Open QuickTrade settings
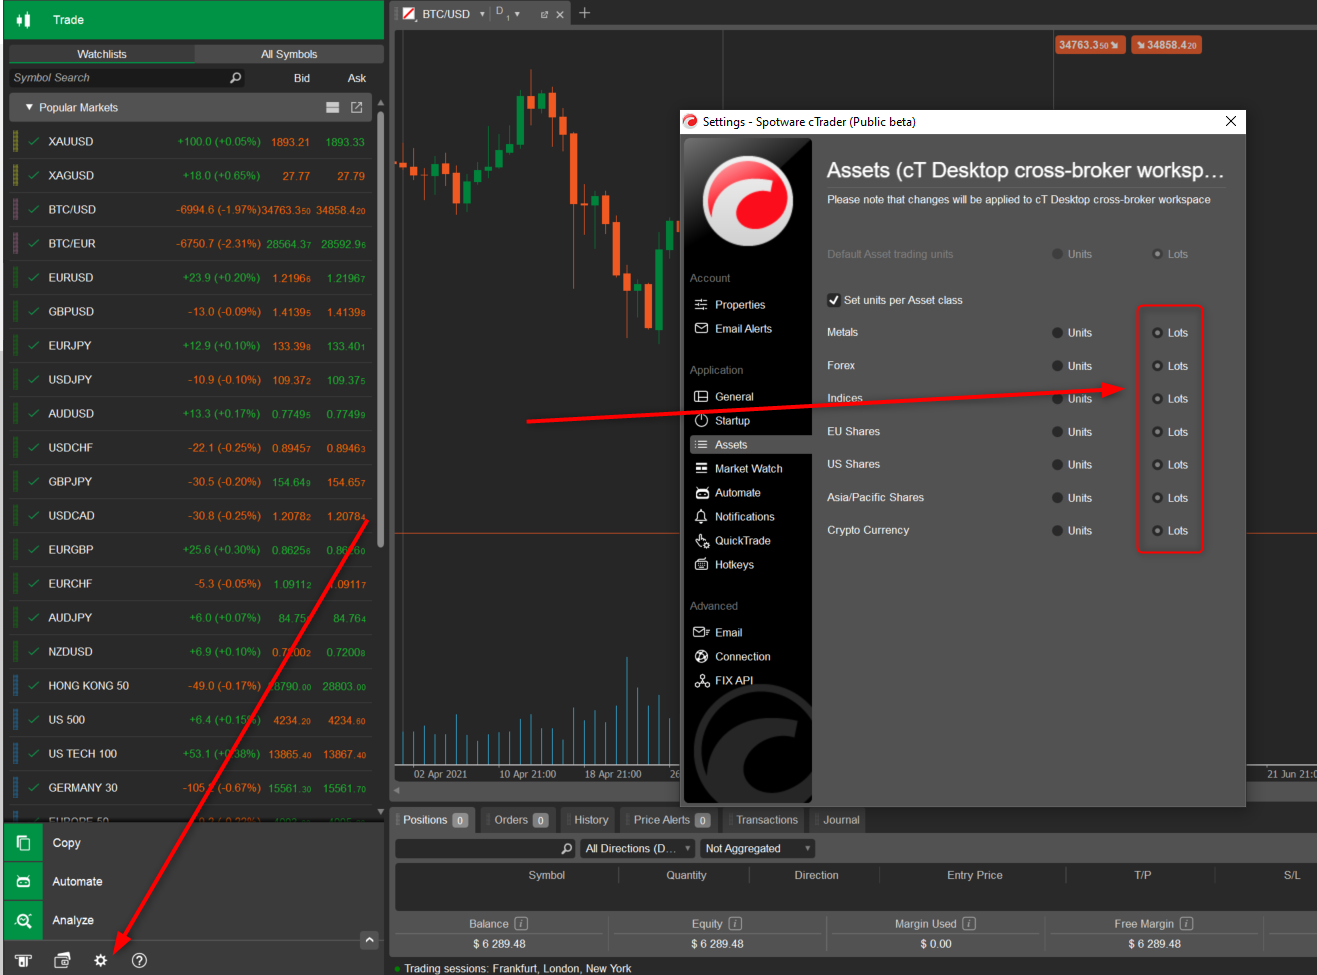 tap(742, 541)
